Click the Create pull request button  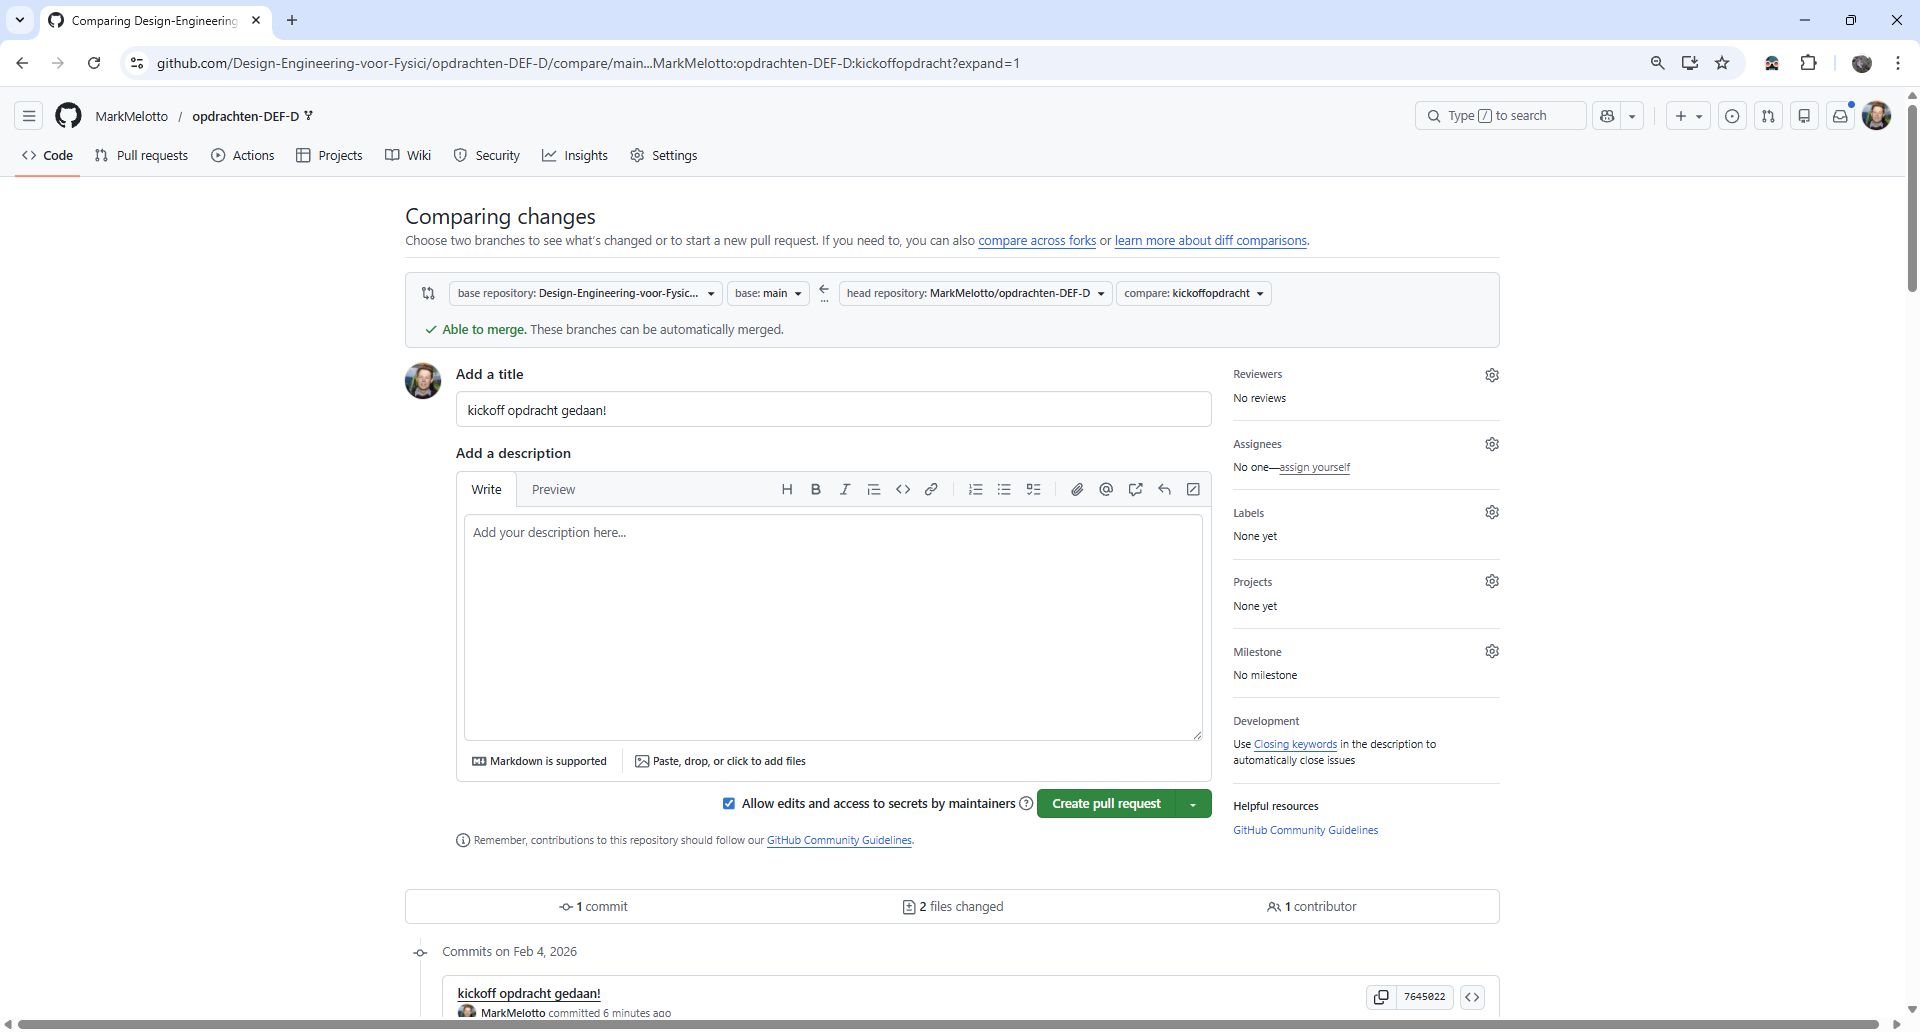1106,803
